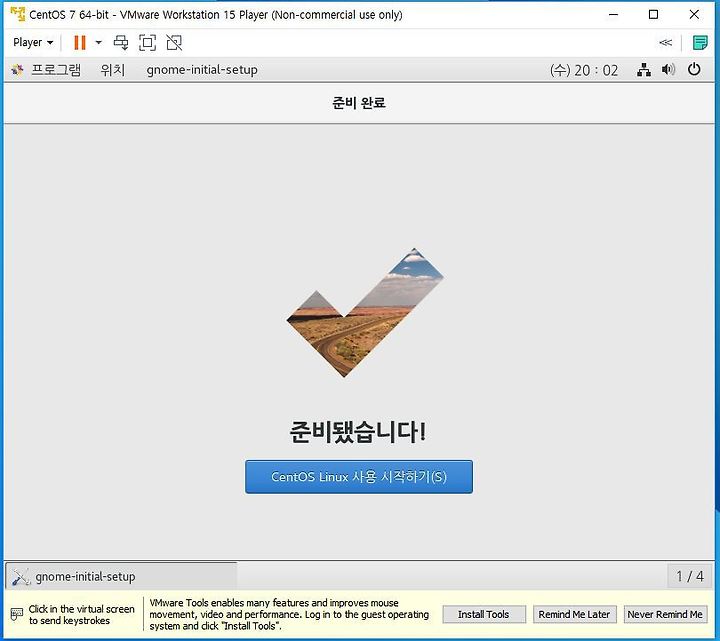Click CentOS Linux 사용 시작하기(S) button
This screenshot has width=720, height=641.
click(x=359, y=477)
